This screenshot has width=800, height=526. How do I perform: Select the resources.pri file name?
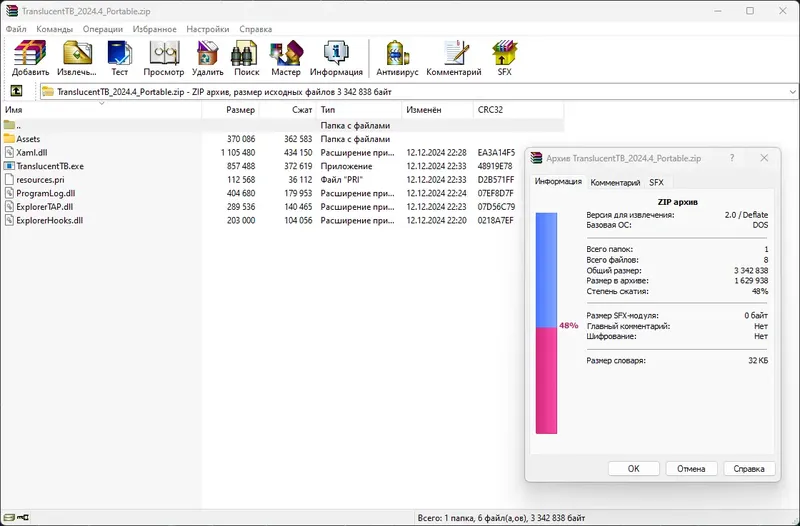coord(40,180)
